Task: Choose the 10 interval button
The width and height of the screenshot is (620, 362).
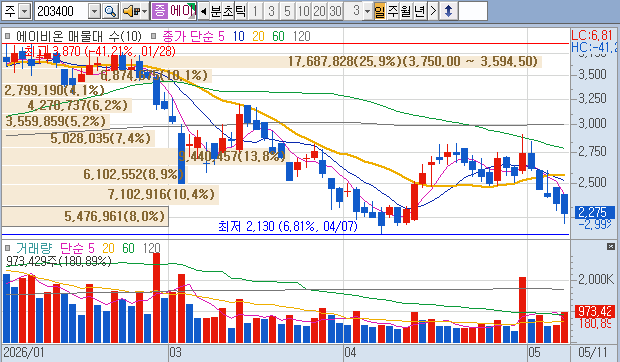Action: tap(303, 11)
